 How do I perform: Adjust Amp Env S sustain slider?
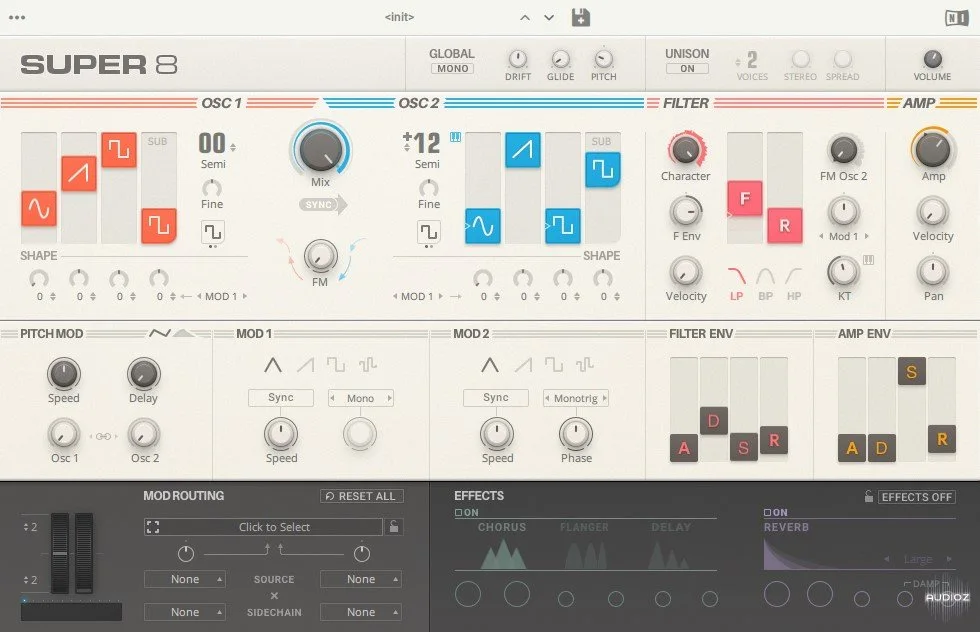(911, 371)
